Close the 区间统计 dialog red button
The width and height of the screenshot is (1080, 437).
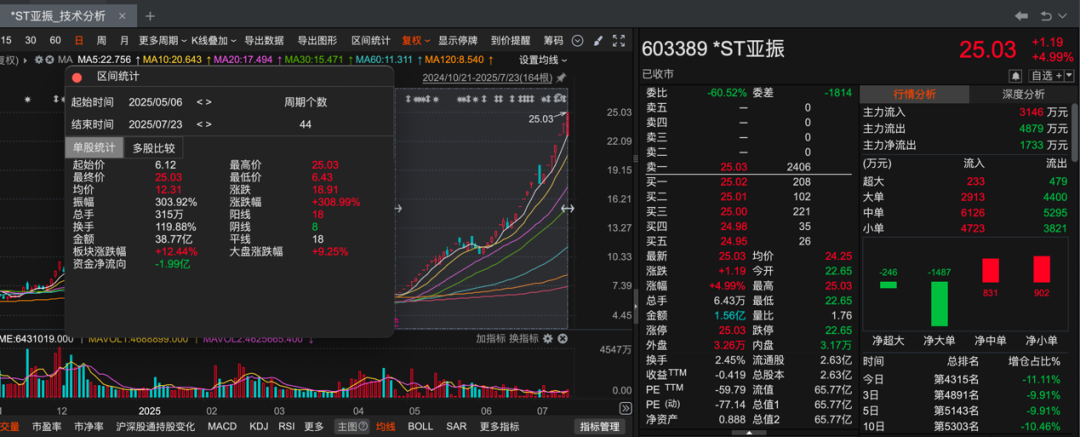pos(77,77)
